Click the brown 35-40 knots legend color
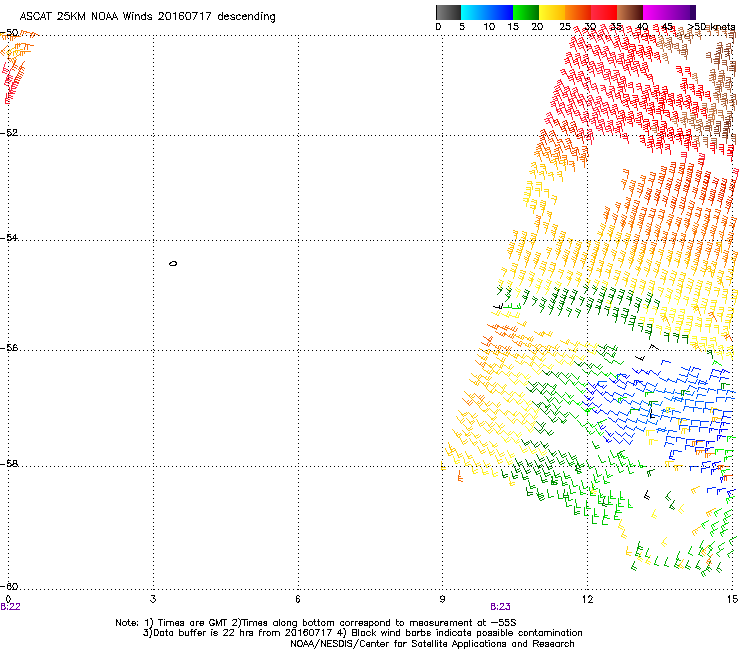 click(x=630, y=12)
